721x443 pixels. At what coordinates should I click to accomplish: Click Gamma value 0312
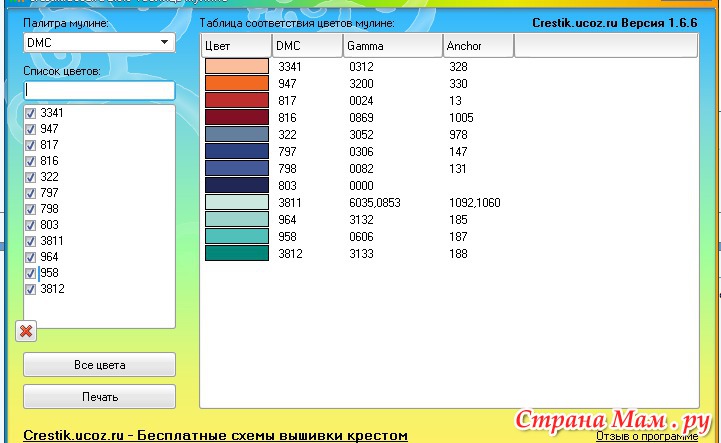point(361,67)
